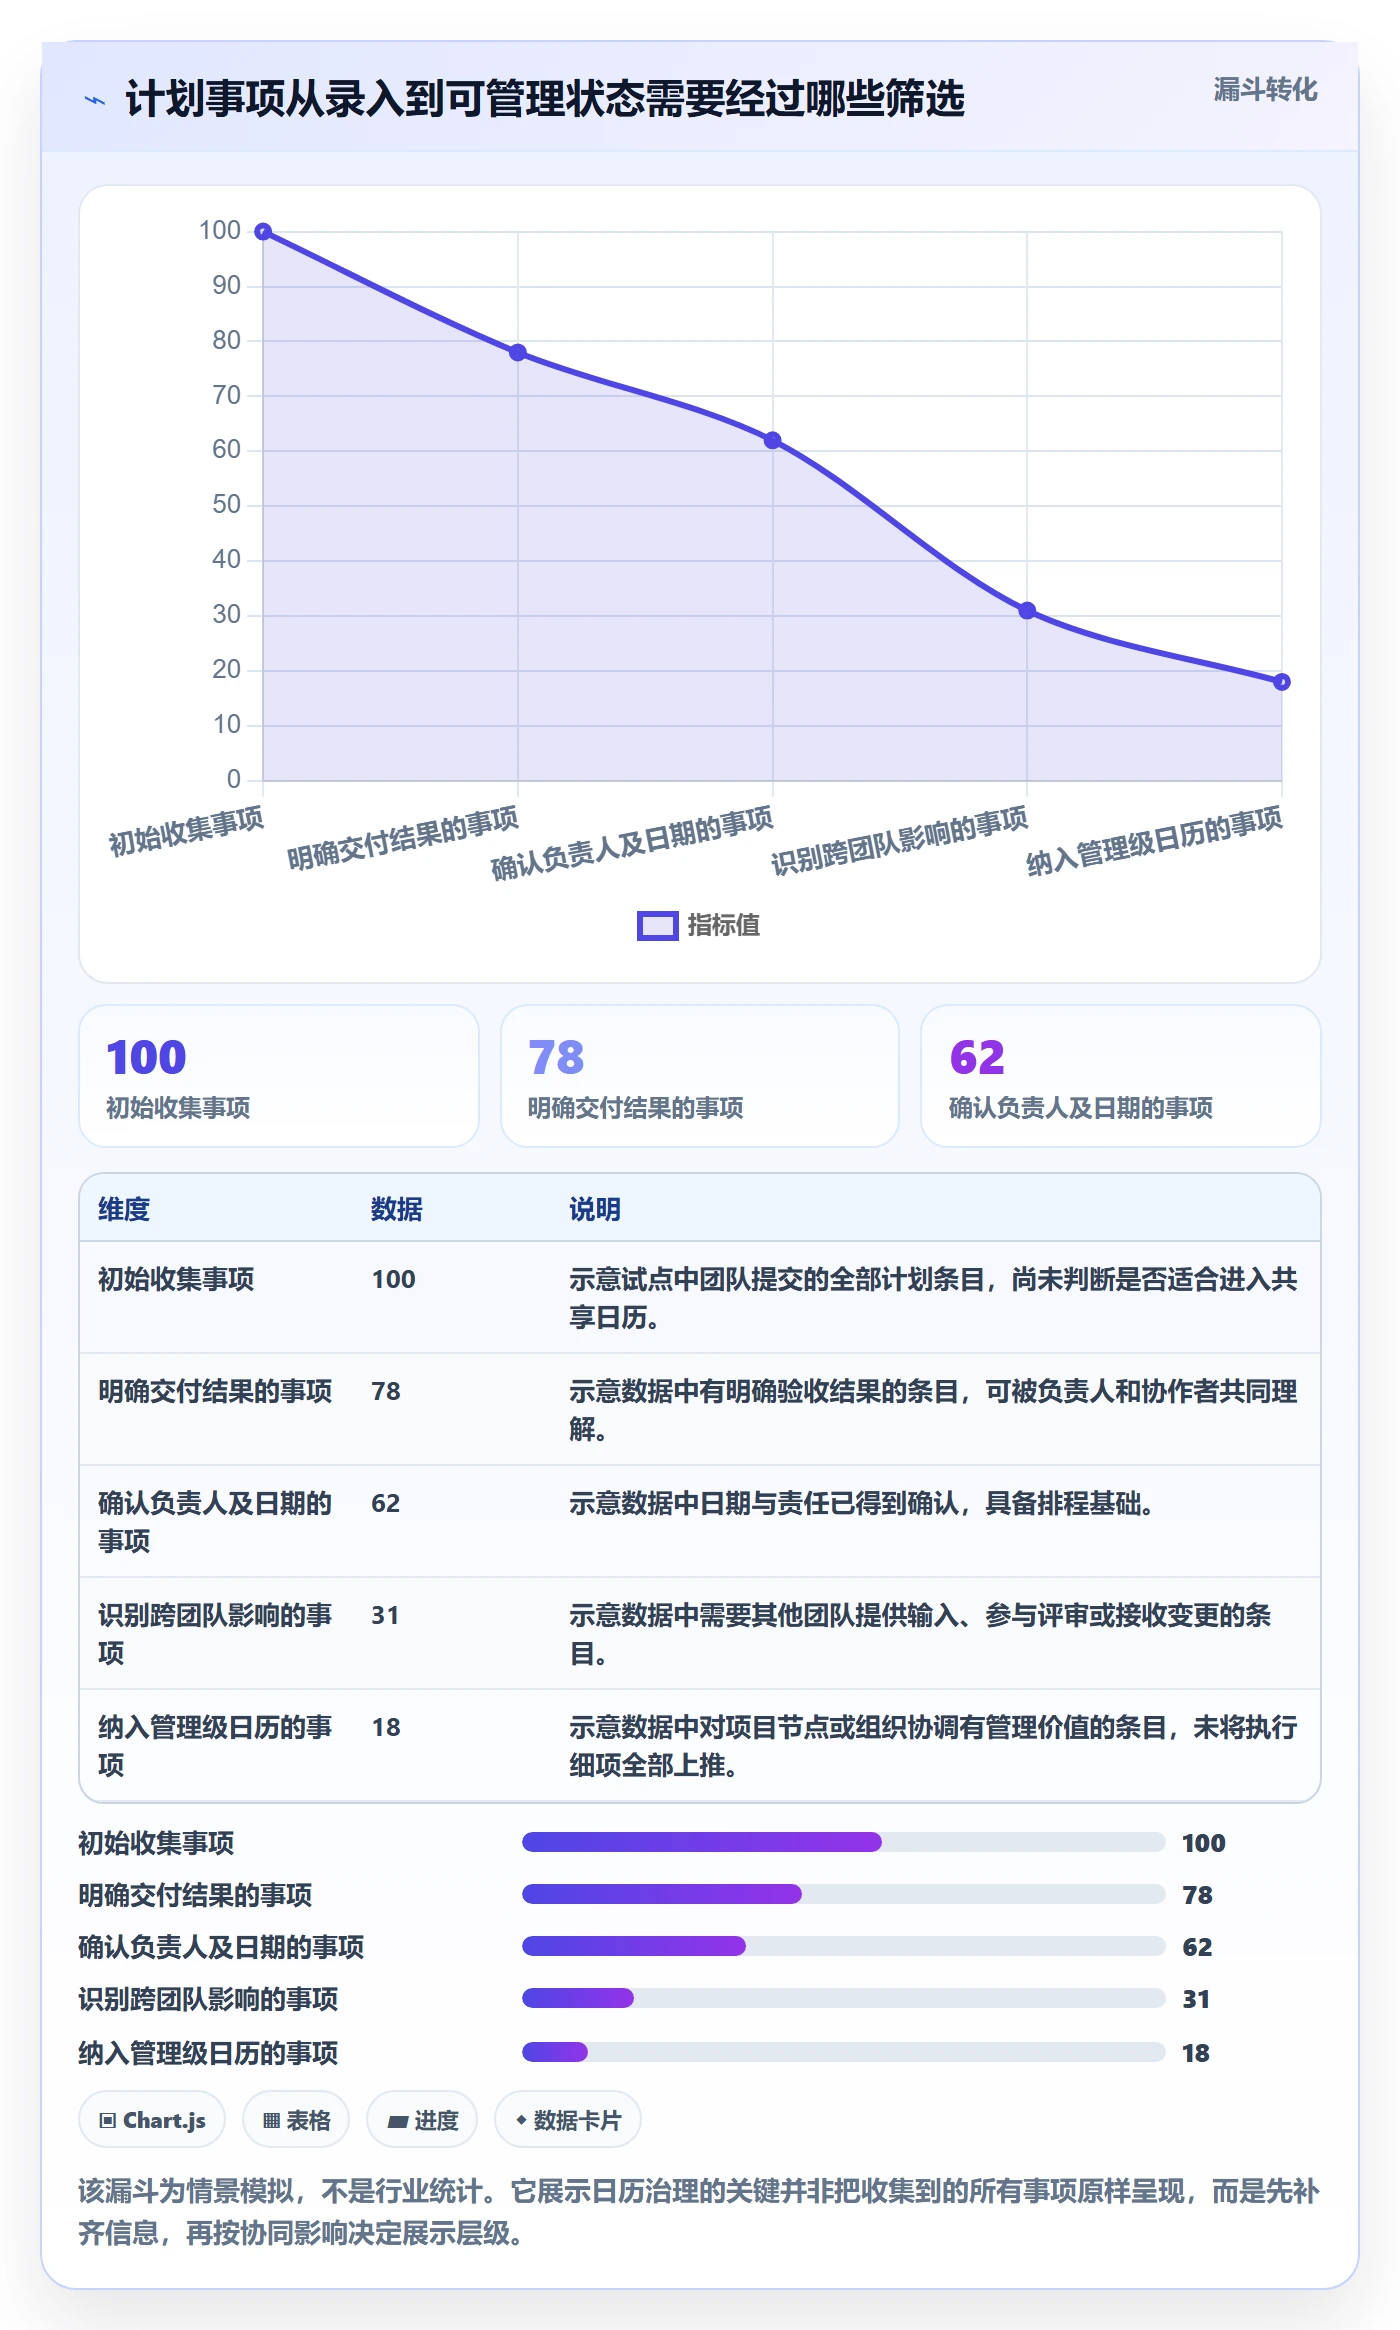Click the 指标值 legend label
This screenshot has height=2330, width=1400.
(x=724, y=926)
